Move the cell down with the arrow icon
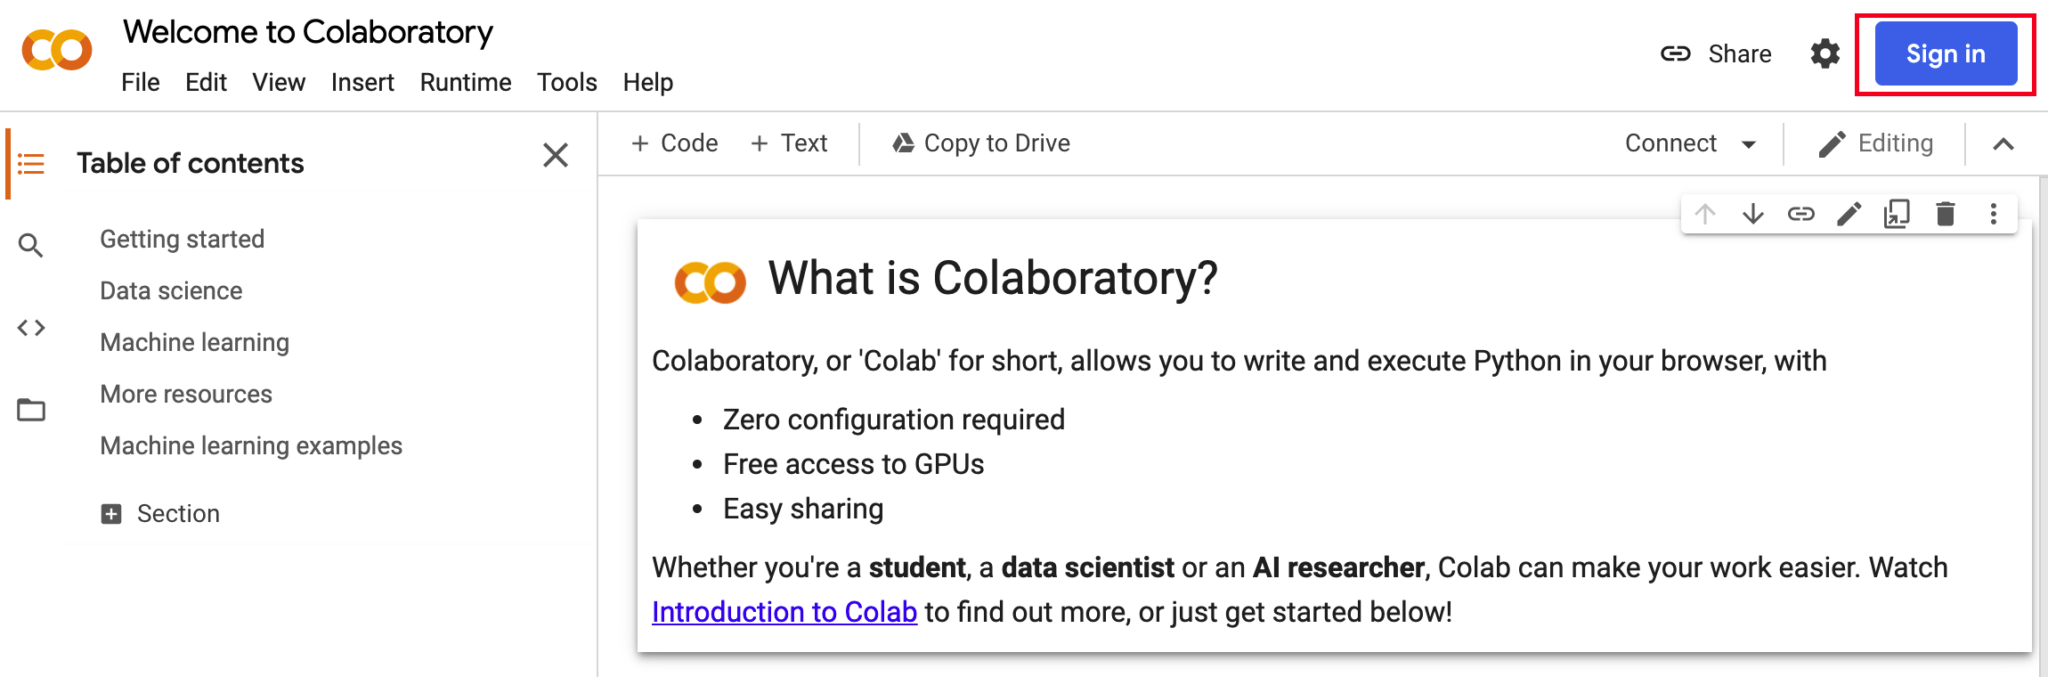This screenshot has height=677, width=2048. pyautogui.click(x=1751, y=213)
